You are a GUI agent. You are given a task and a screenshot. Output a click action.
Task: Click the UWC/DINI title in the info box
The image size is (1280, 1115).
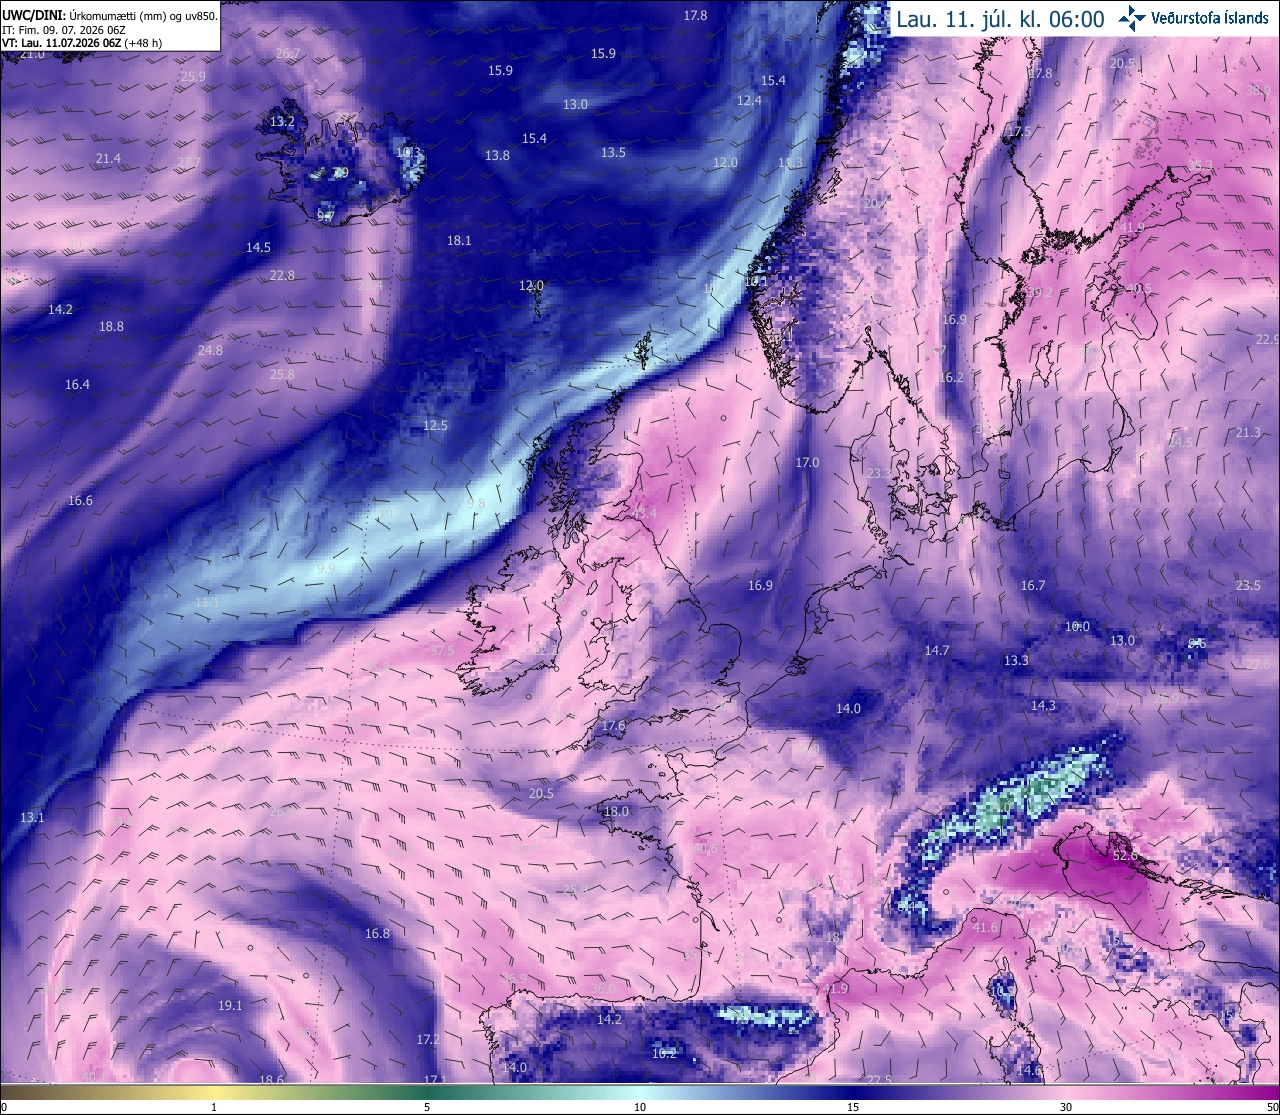(x=33, y=16)
